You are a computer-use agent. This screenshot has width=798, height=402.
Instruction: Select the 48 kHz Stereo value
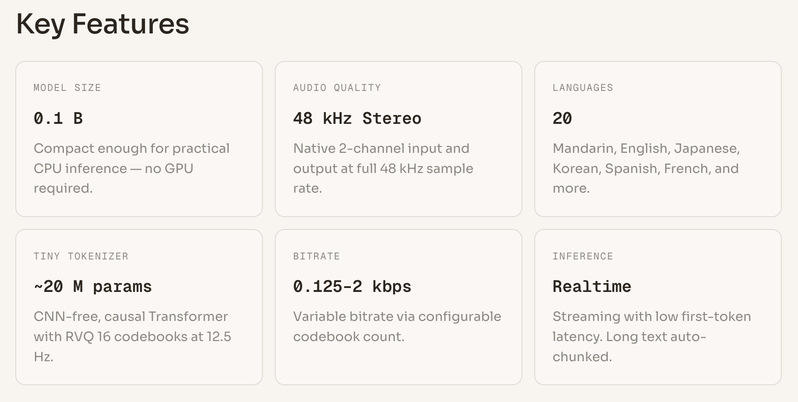pyautogui.click(x=357, y=118)
